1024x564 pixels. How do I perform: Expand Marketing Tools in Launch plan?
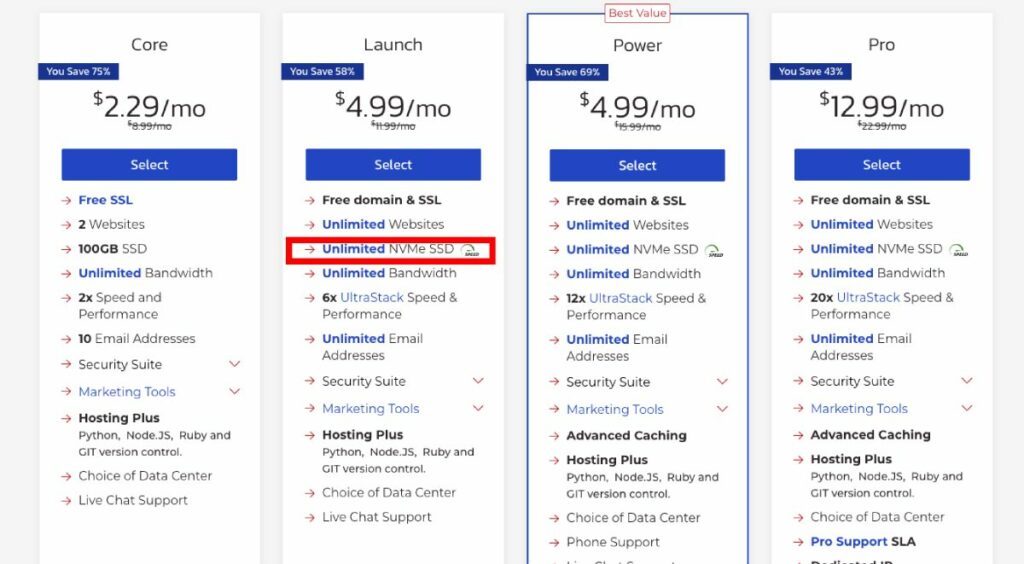tap(478, 408)
